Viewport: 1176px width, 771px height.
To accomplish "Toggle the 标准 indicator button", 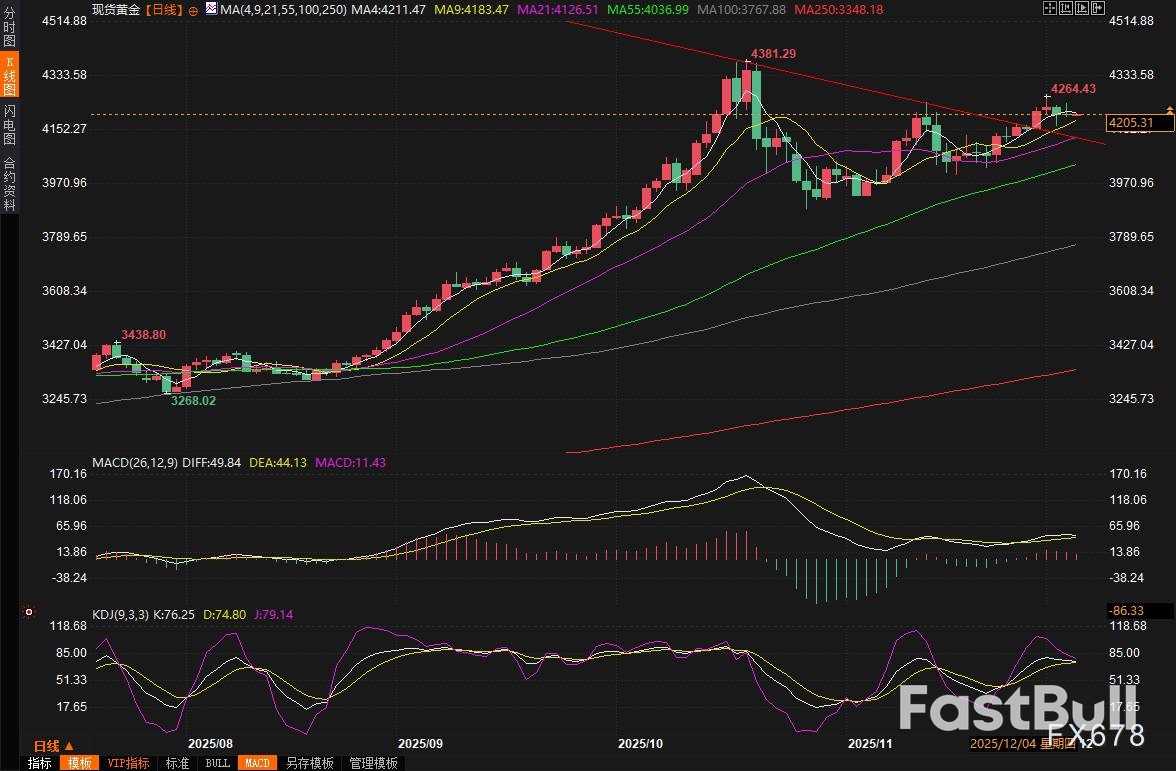I will [177, 763].
